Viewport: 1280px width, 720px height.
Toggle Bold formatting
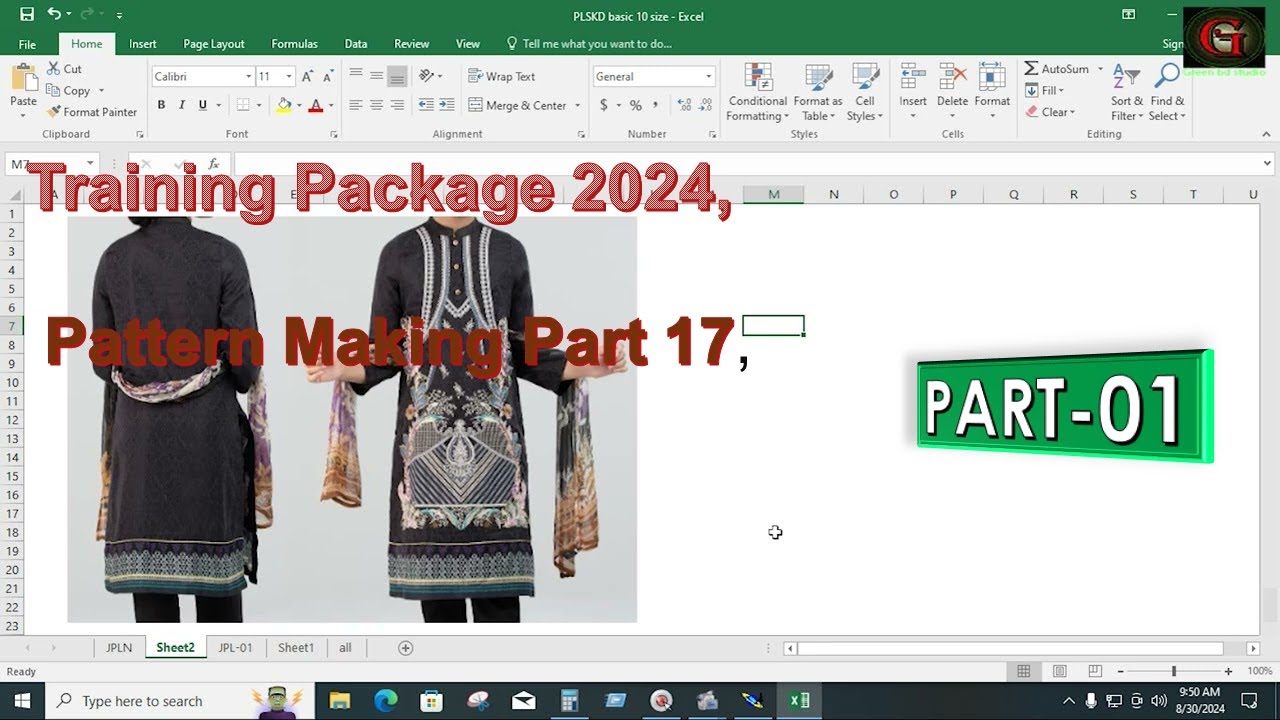[x=161, y=105]
